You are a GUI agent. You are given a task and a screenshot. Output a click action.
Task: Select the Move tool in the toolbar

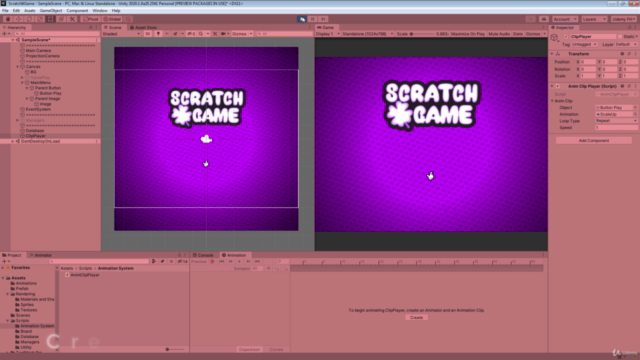[18, 19]
